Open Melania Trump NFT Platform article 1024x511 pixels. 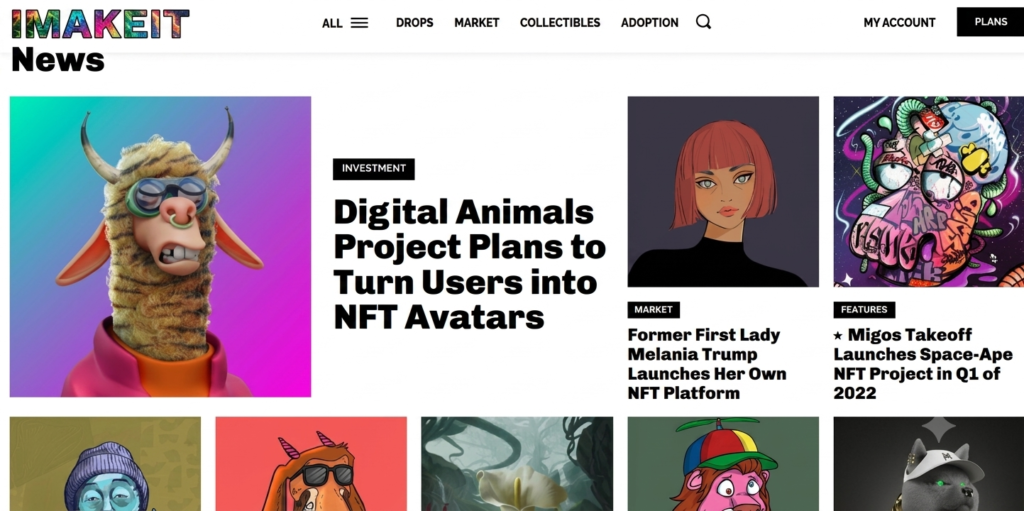point(707,364)
